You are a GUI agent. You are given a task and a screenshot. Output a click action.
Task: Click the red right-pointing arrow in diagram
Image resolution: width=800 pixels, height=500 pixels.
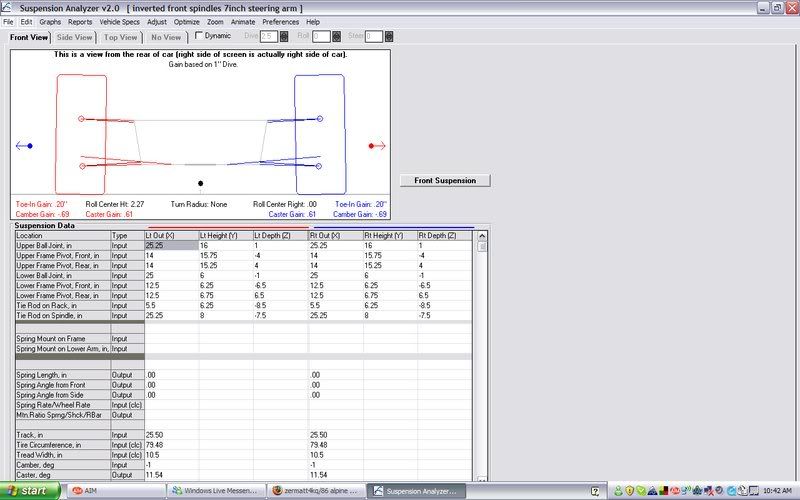(x=377, y=146)
